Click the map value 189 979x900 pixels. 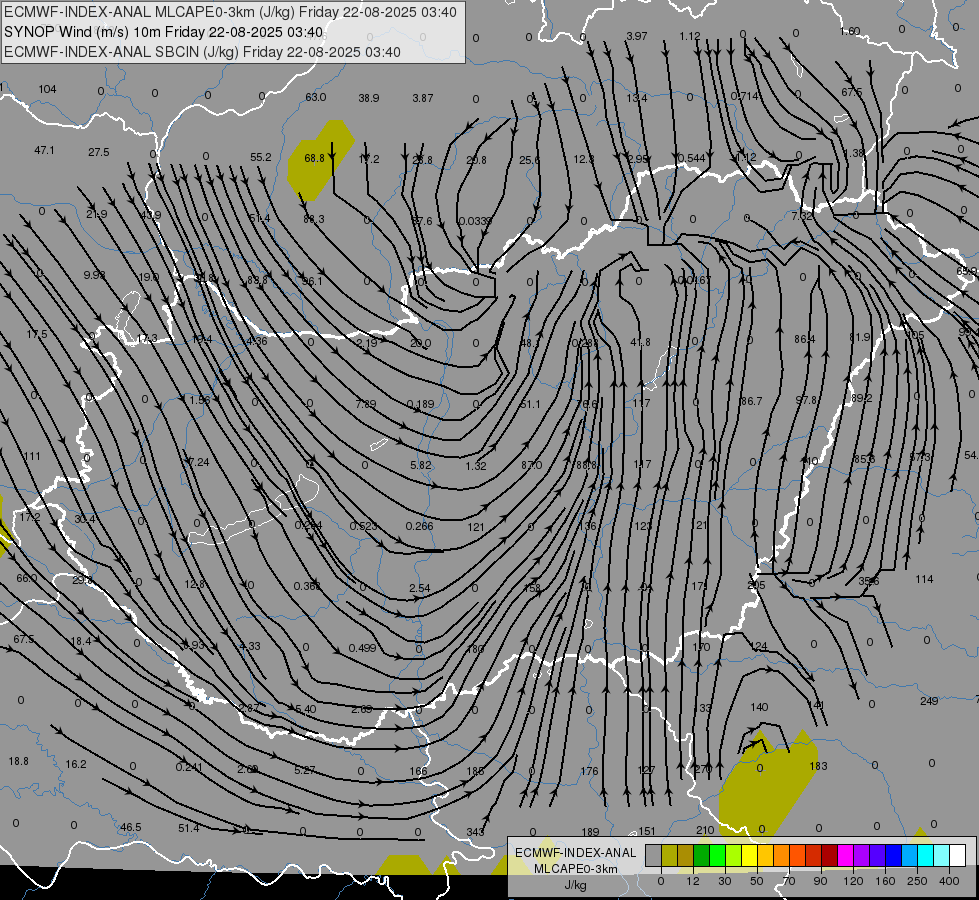pyautogui.click(x=590, y=832)
